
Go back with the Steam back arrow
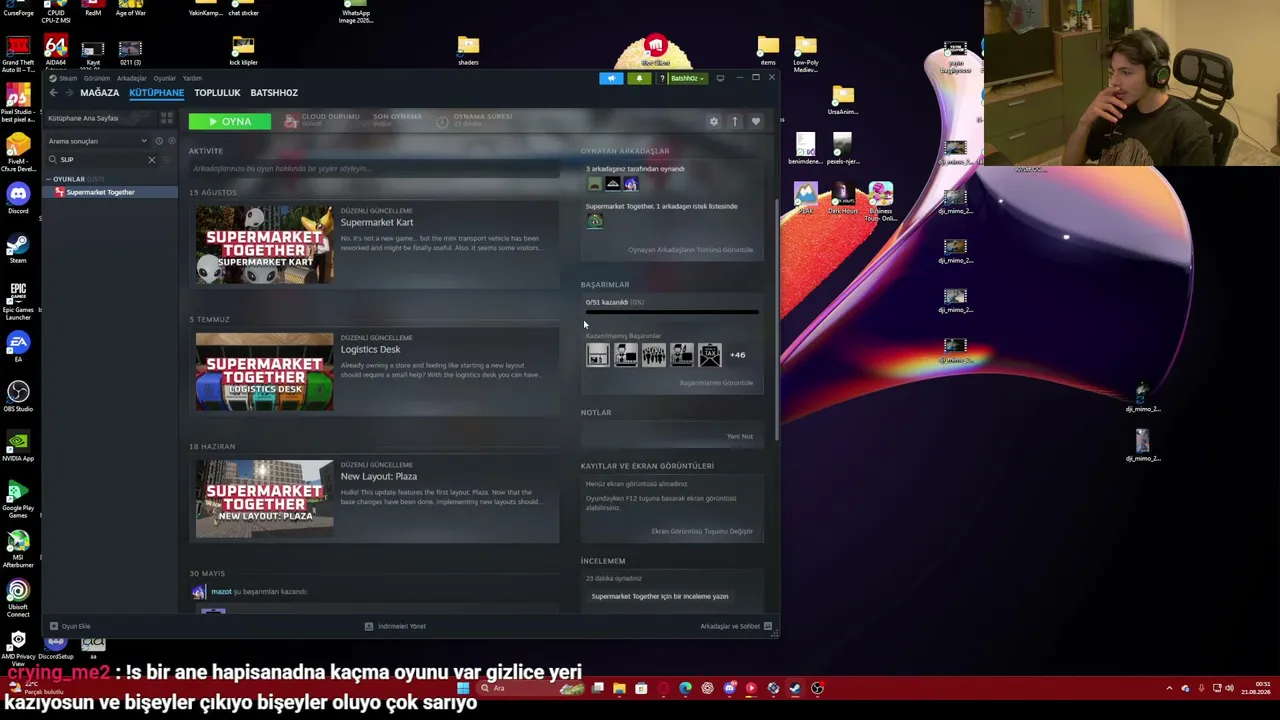(x=53, y=93)
